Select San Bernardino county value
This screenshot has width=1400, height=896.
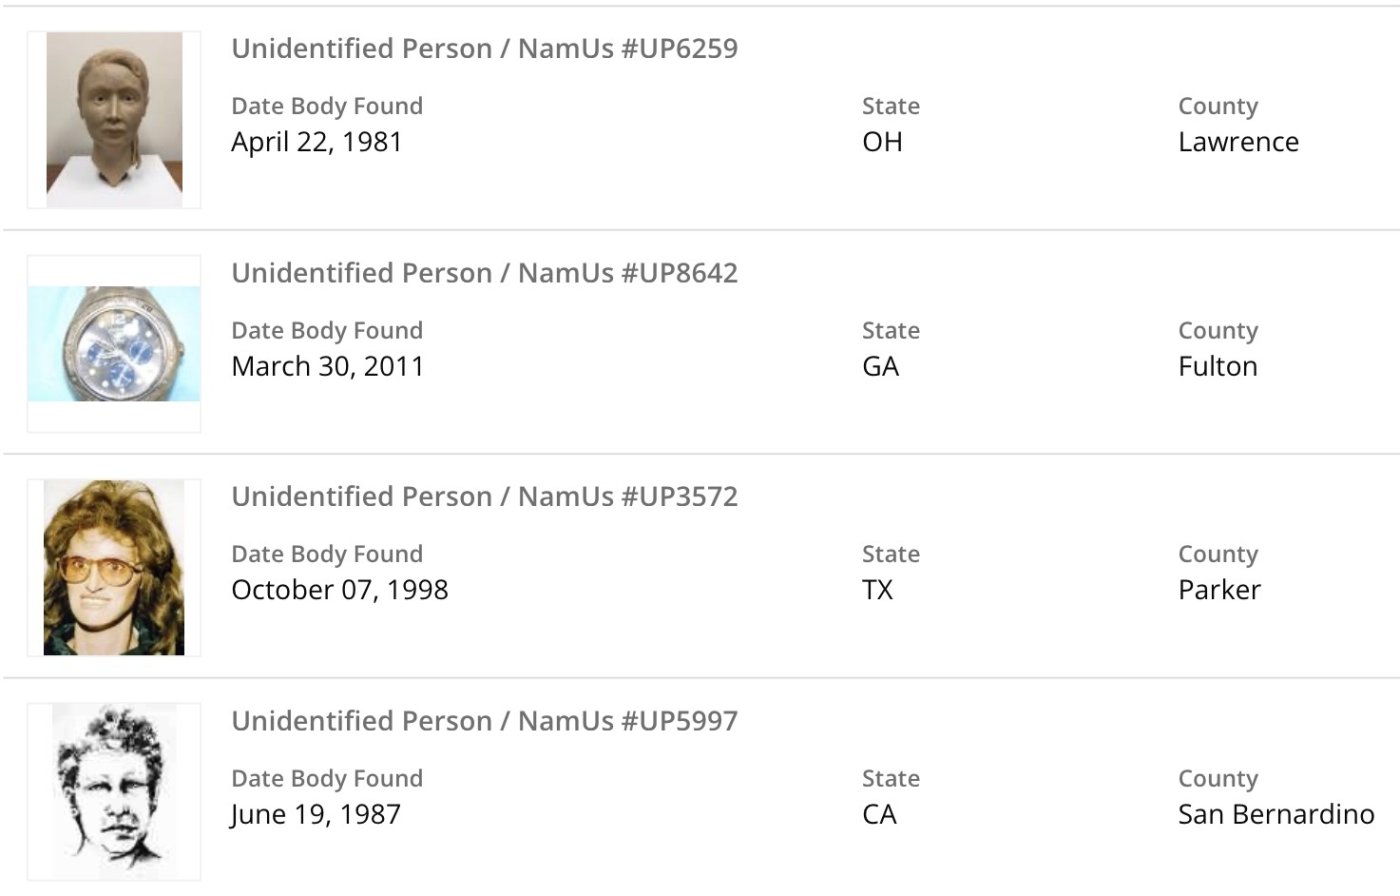point(1276,814)
